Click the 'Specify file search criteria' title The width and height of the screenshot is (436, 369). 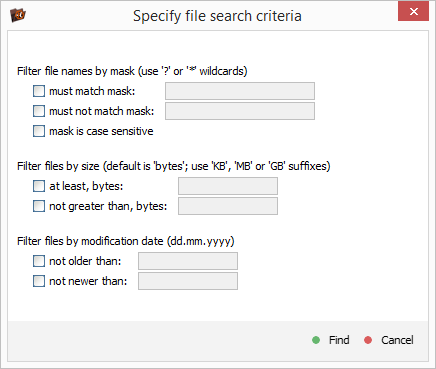pyautogui.click(x=217, y=16)
